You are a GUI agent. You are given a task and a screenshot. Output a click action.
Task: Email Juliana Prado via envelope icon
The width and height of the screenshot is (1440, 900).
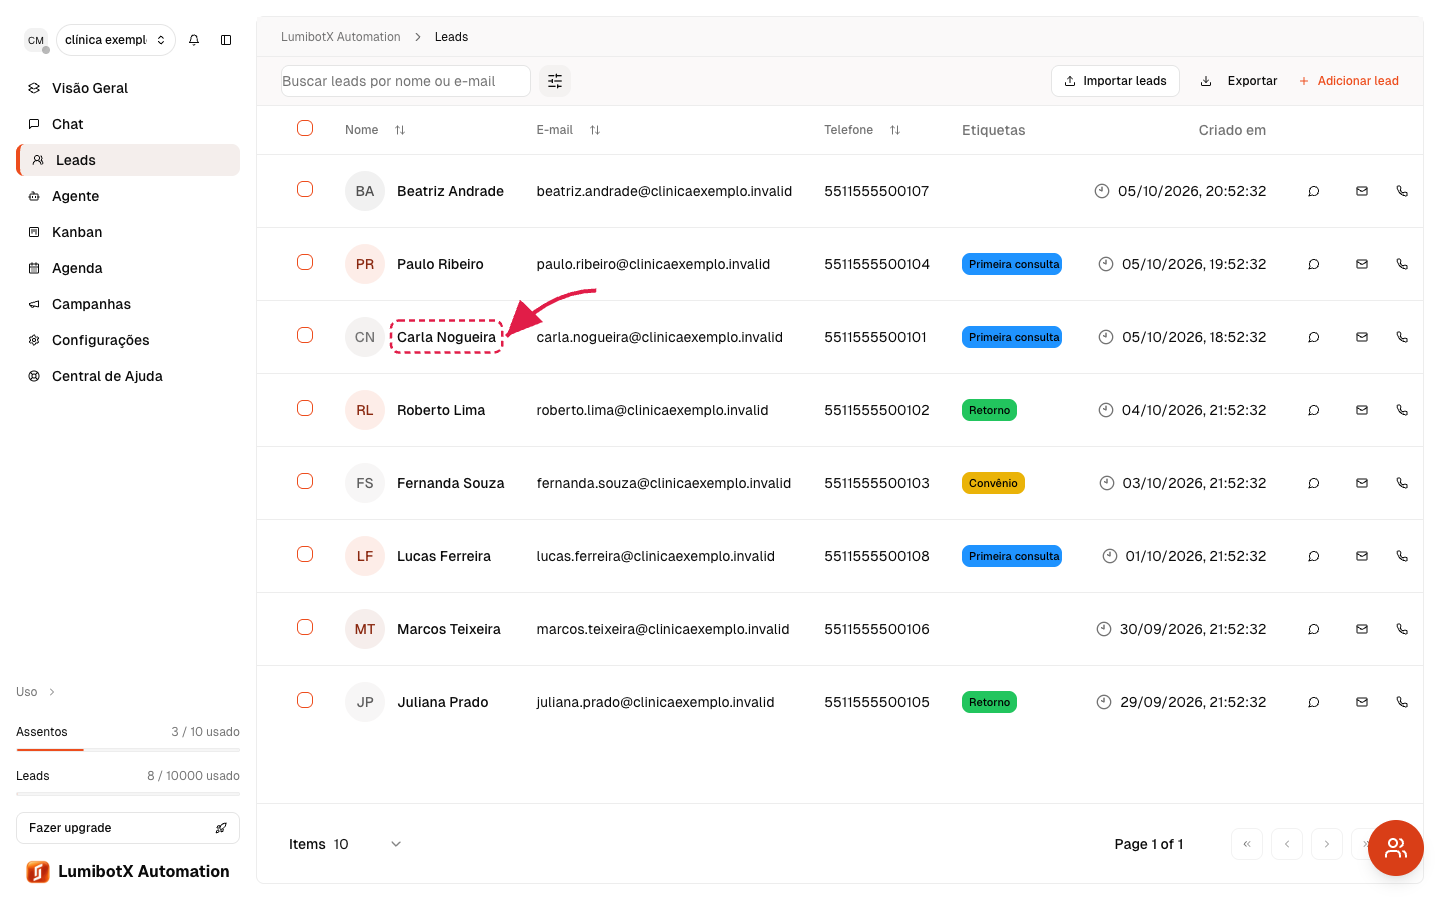(1362, 702)
